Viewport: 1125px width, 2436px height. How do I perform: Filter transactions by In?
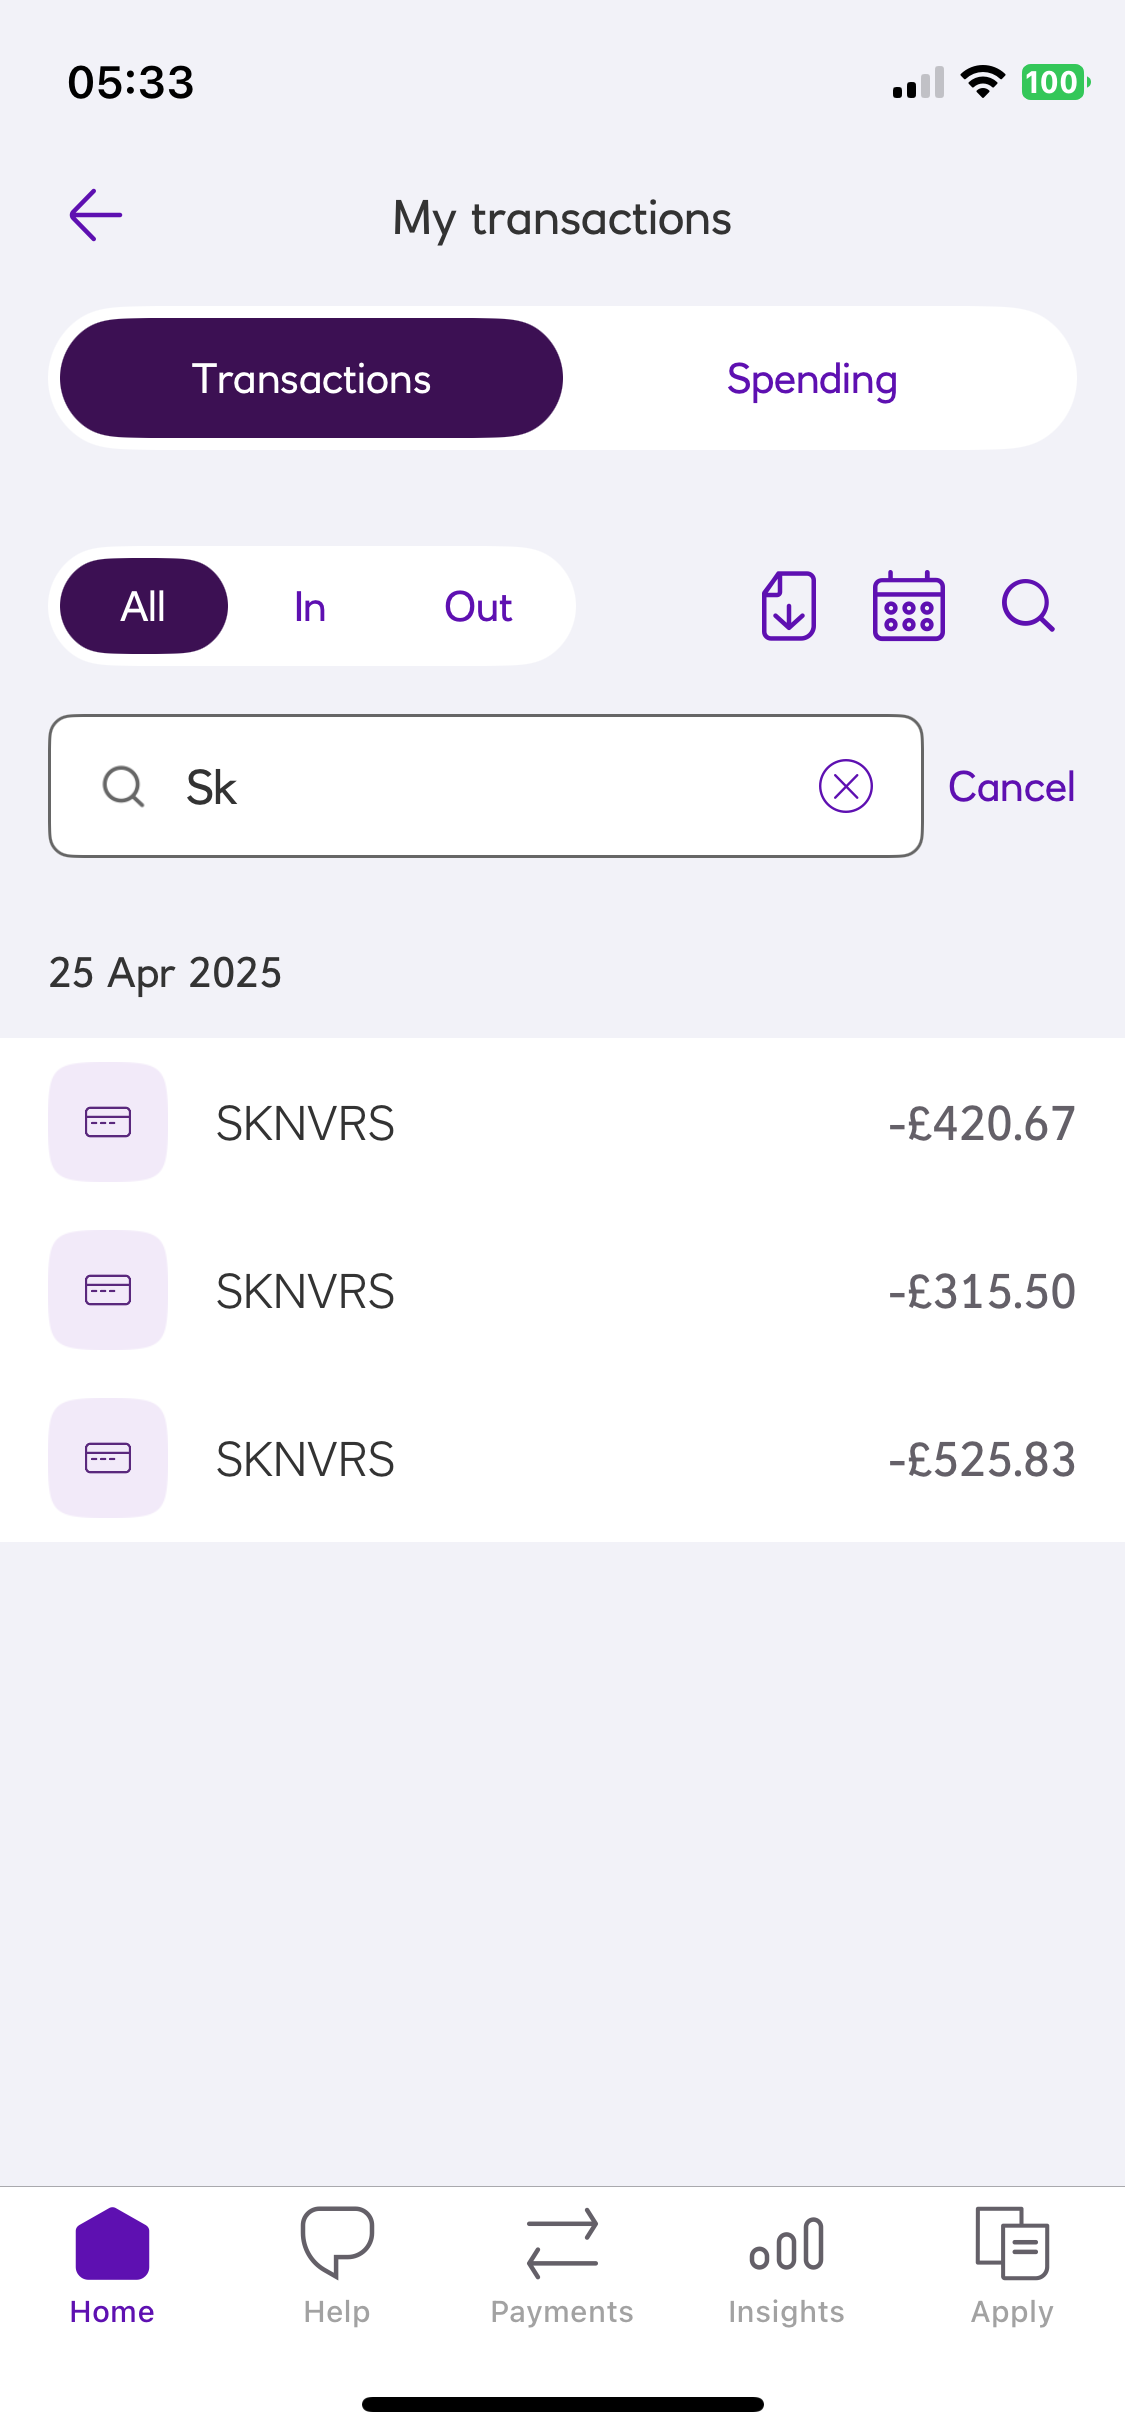310,607
